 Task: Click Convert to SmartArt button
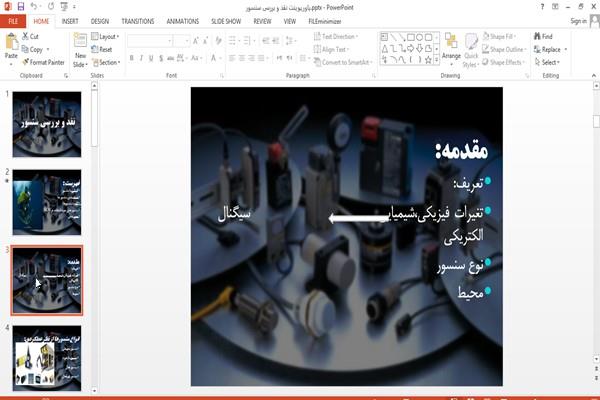[x=343, y=62]
